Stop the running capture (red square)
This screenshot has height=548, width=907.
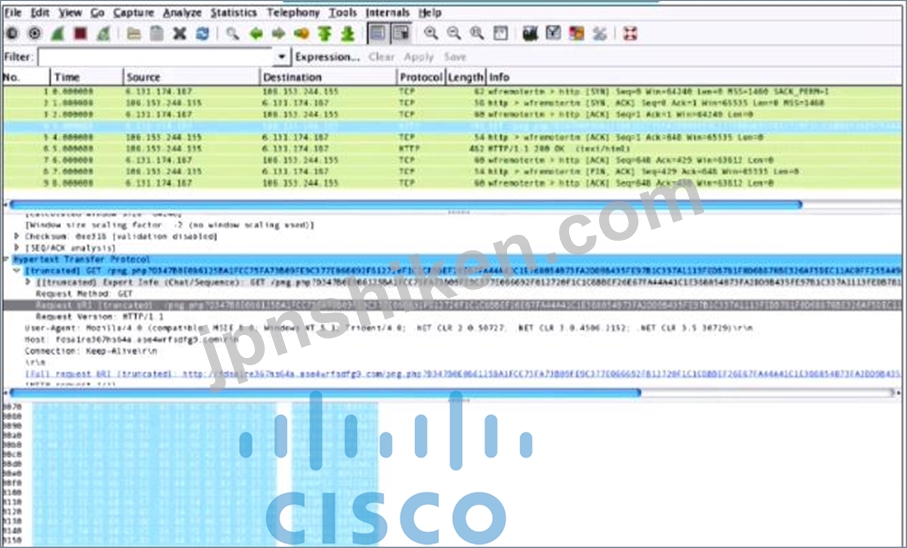[x=80, y=34]
